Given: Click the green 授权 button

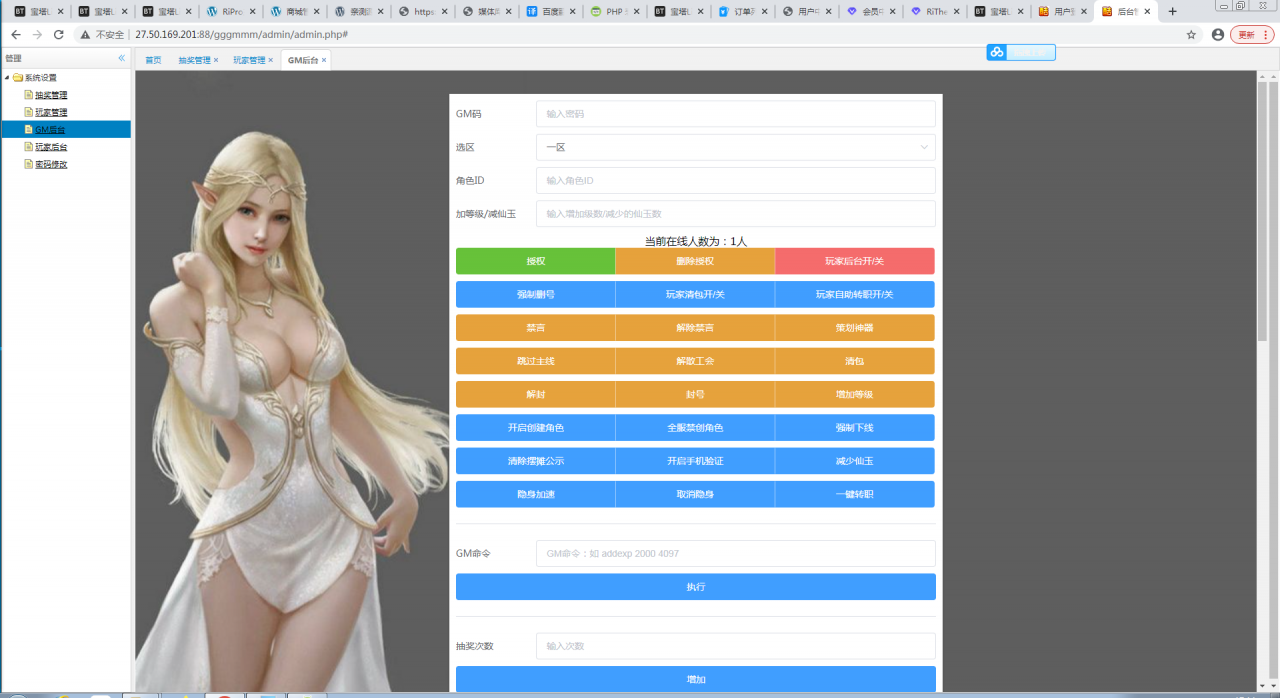Looking at the screenshot, I should (535, 261).
